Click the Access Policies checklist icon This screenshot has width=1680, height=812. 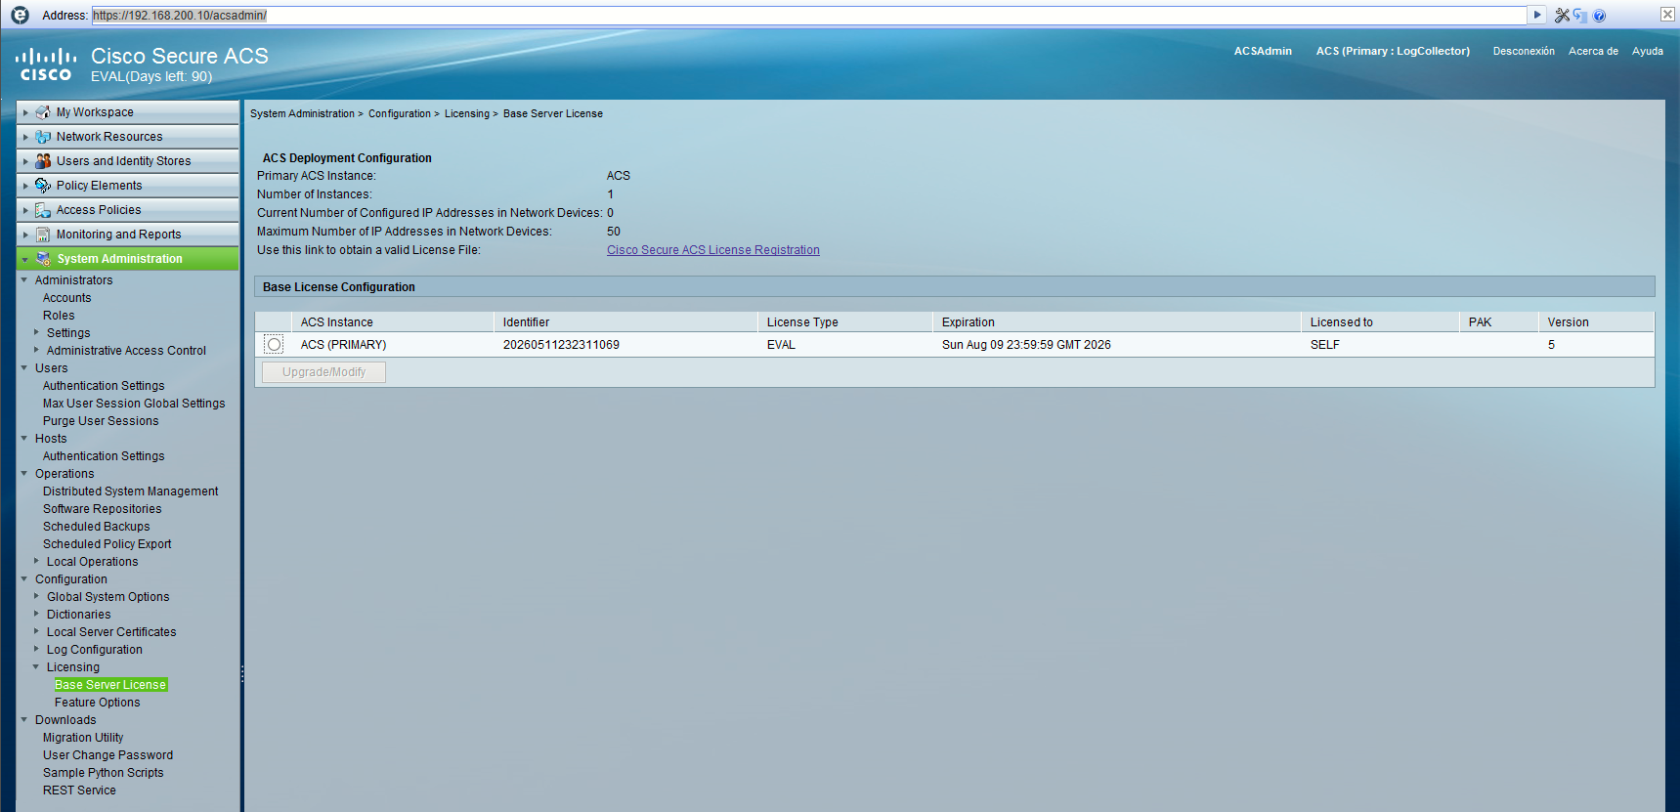pos(43,210)
